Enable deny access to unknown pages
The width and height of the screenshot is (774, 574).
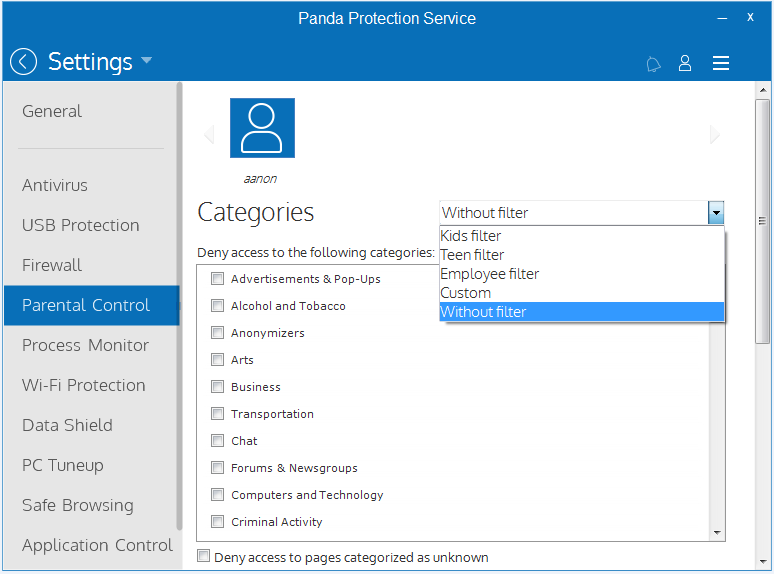tap(203, 556)
